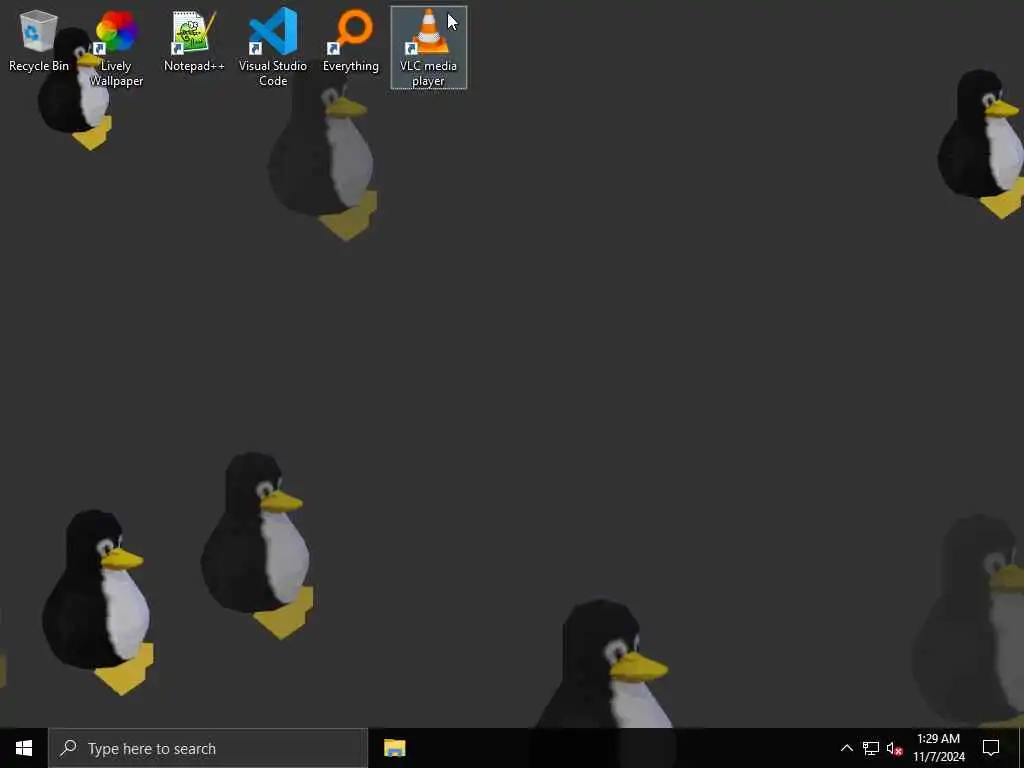Viewport: 1024px width, 768px height.
Task: Open the Windows Start menu
Action: pyautogui.click(x=24, y=748)
